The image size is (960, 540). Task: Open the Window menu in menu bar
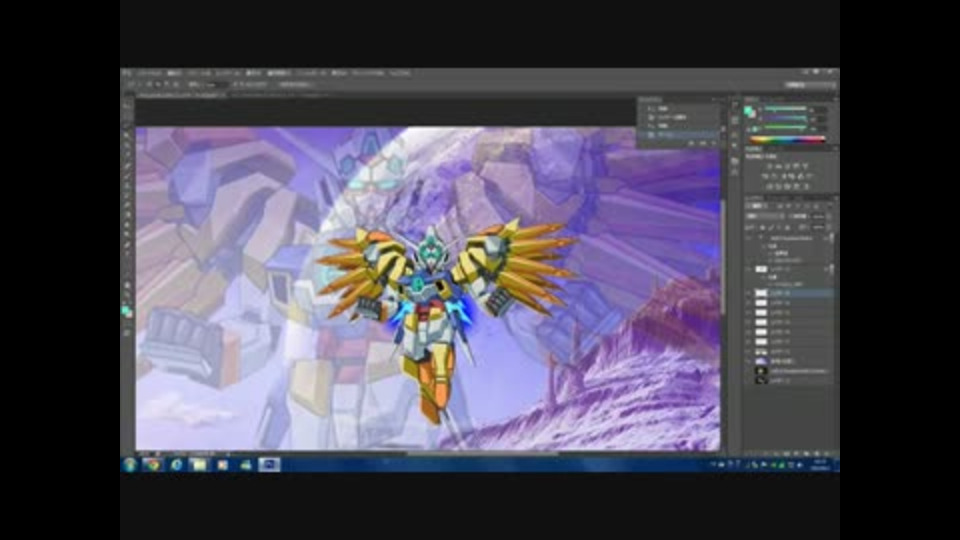pyautogui.click(x=368, y=73)
